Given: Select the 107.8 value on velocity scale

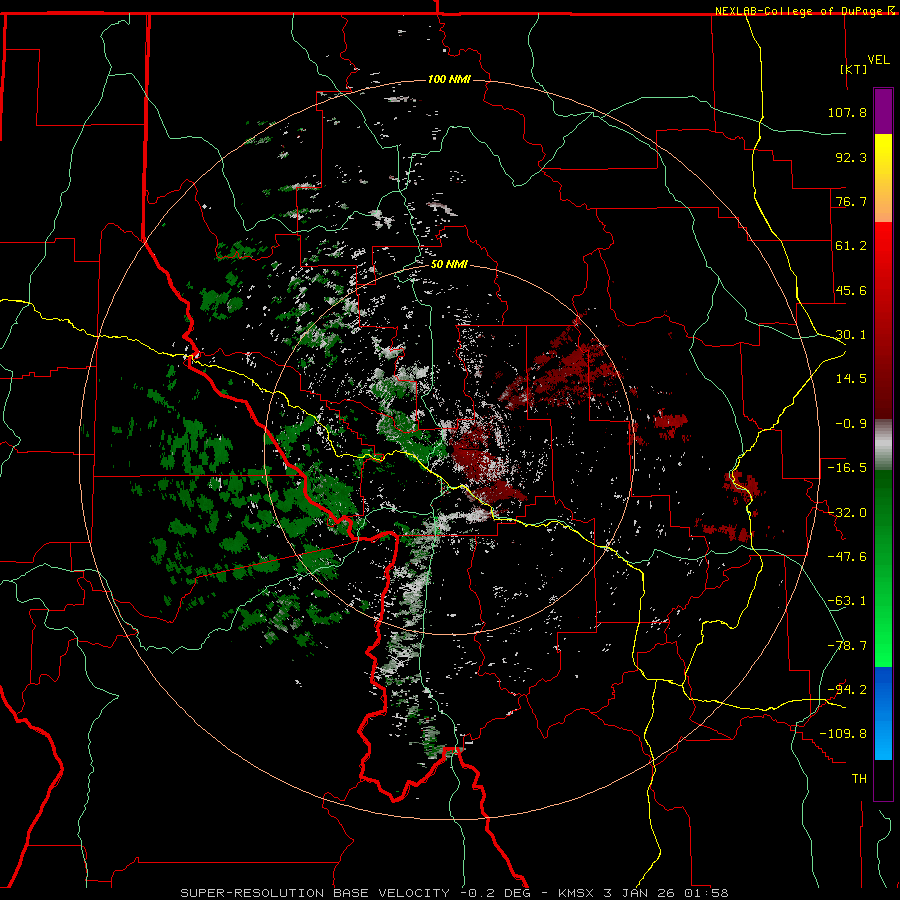Looking at the screenshot, I should [847, 112].
